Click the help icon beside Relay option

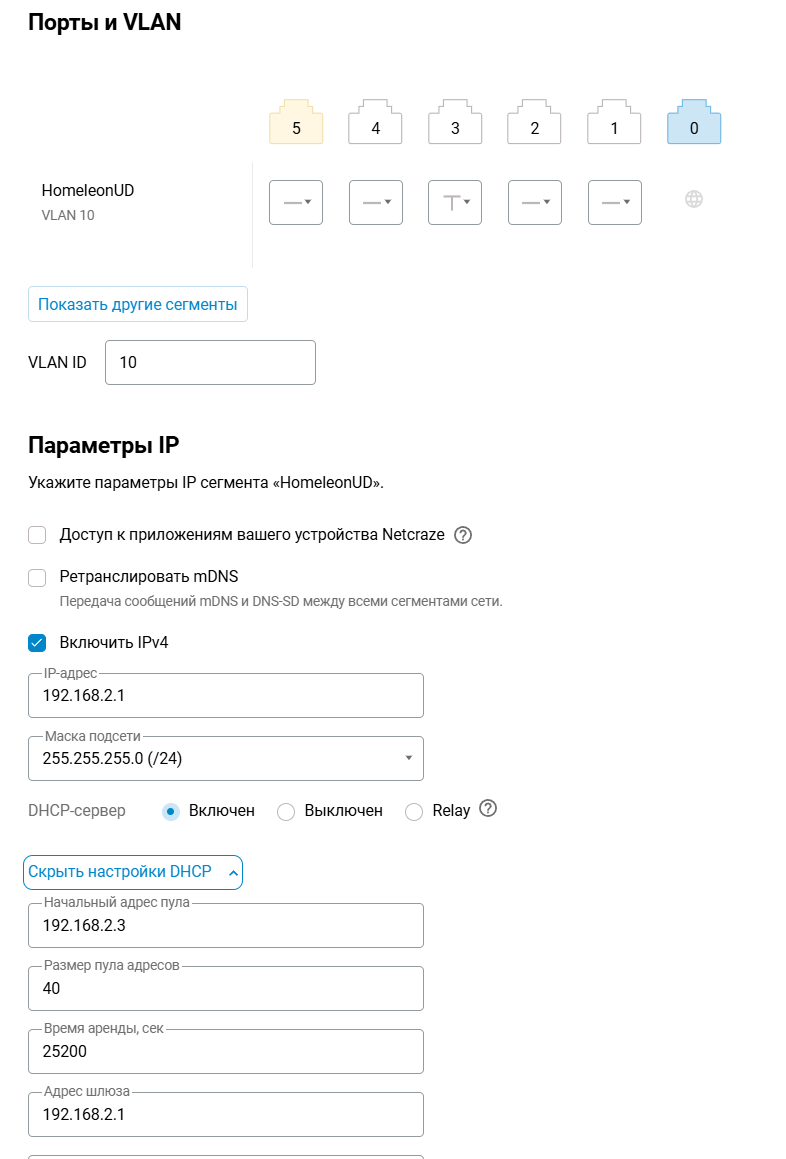pyautogui.click(x=488, y=809)
